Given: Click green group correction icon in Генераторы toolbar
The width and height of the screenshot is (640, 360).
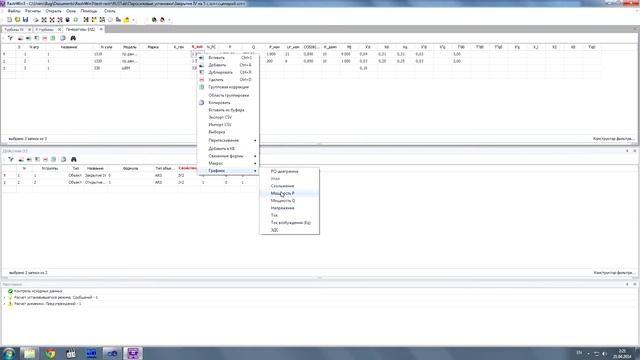Looking at the screenshot, I should (53, 38).
